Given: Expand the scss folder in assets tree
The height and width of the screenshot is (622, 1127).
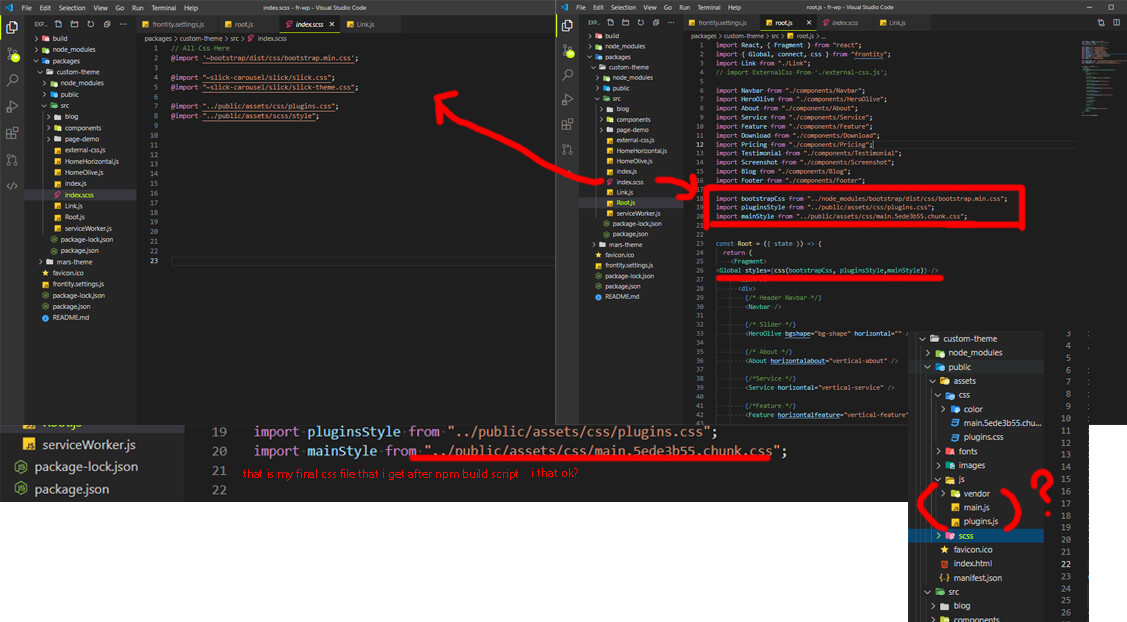Looking at the screenshot, I should (965, 536).
